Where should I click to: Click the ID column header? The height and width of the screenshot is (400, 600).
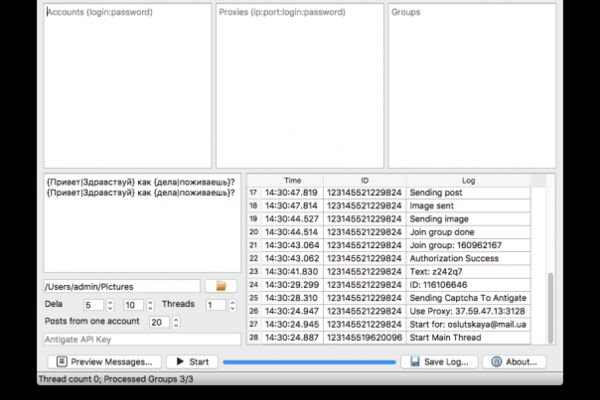click(365, 180)
